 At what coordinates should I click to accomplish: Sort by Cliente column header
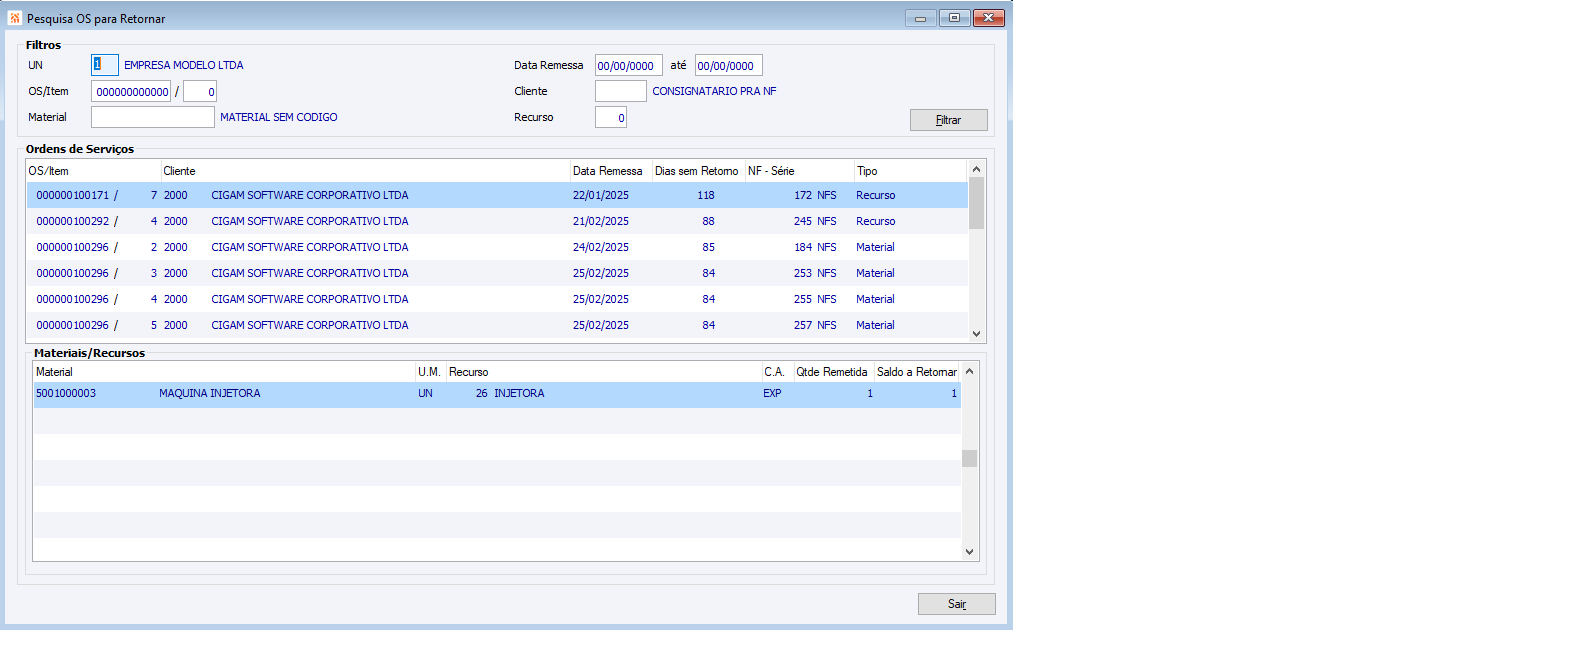click(x=366, y=171)
